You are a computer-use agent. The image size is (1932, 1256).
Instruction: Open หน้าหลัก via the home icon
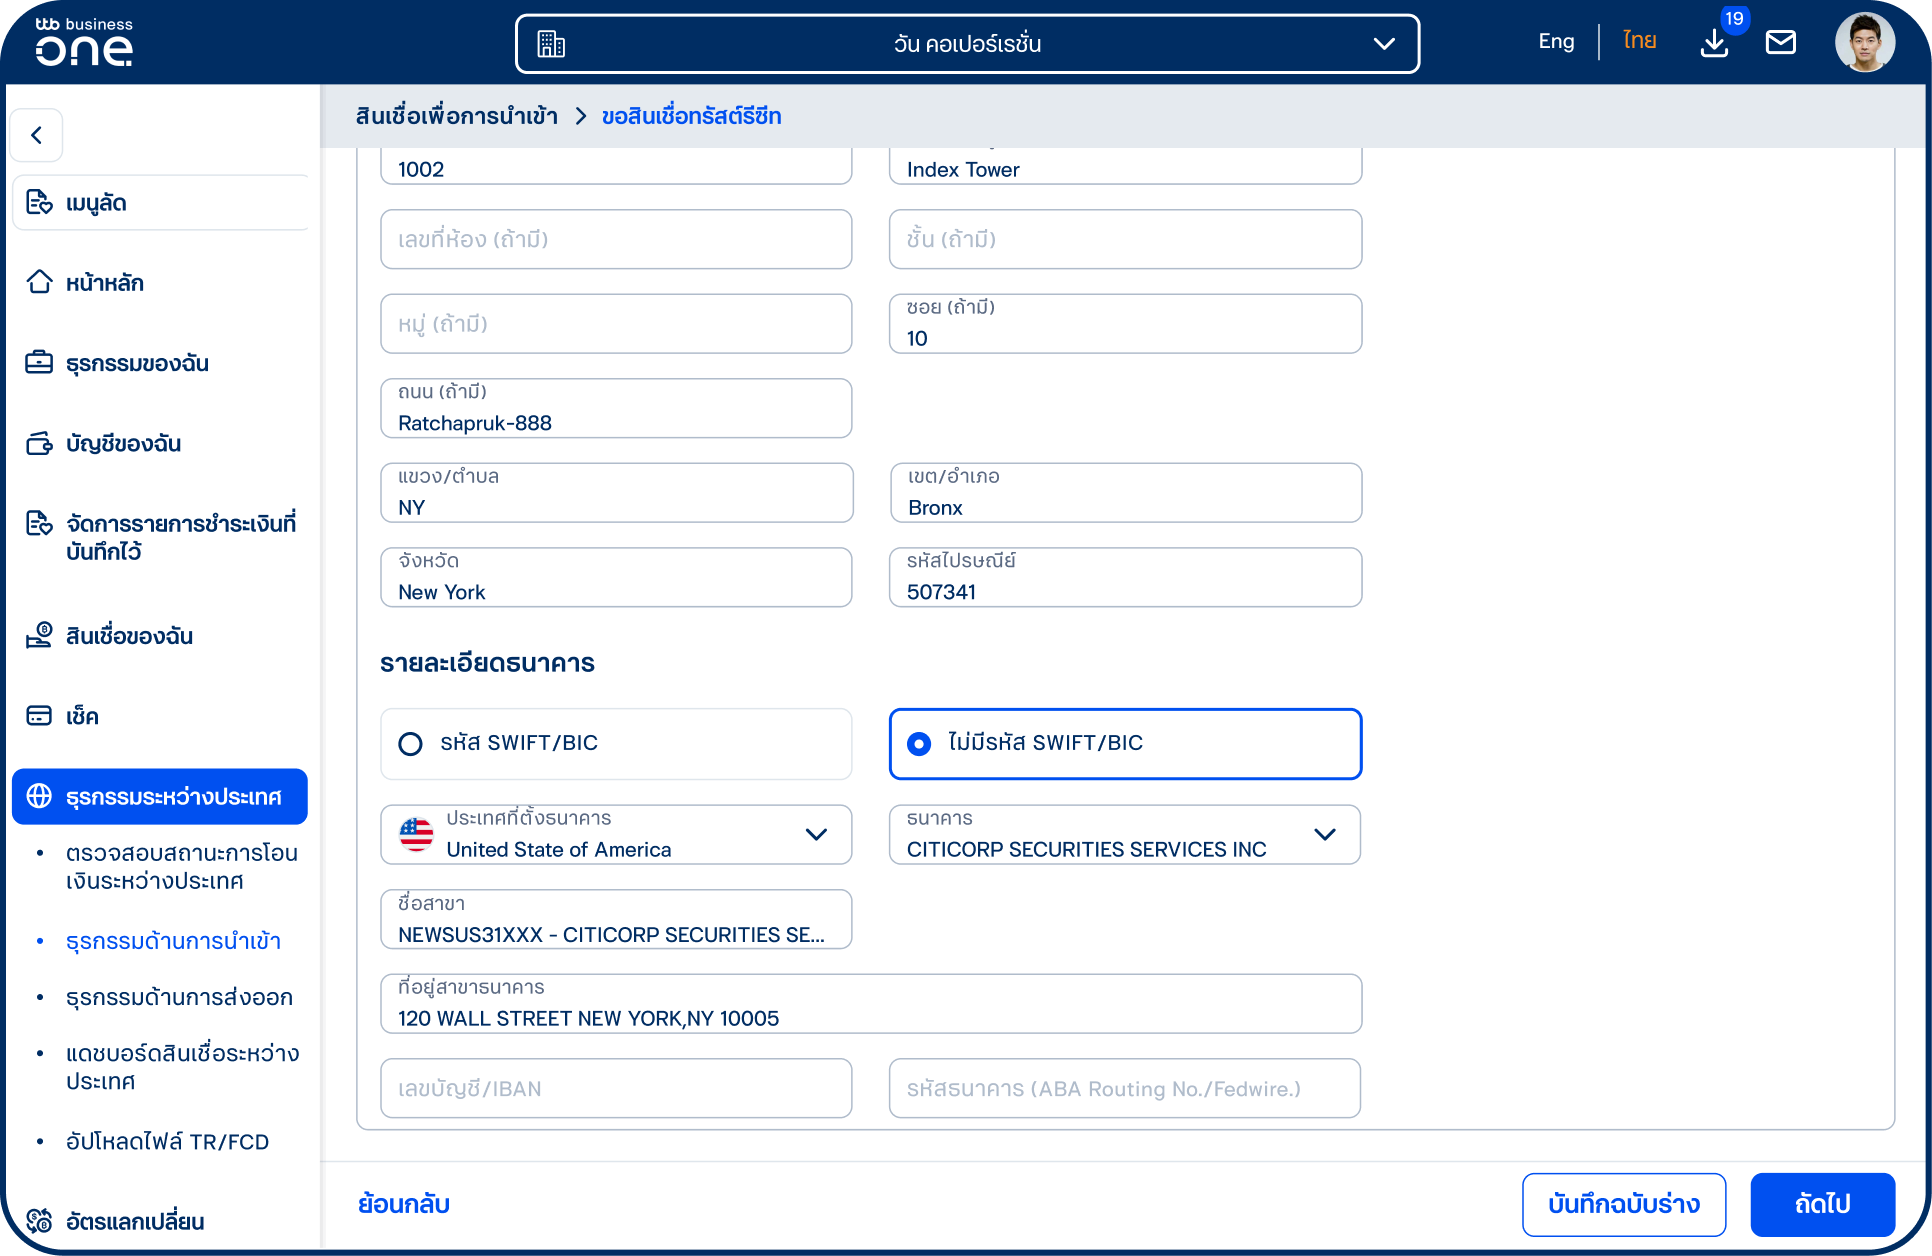(39, 282)
